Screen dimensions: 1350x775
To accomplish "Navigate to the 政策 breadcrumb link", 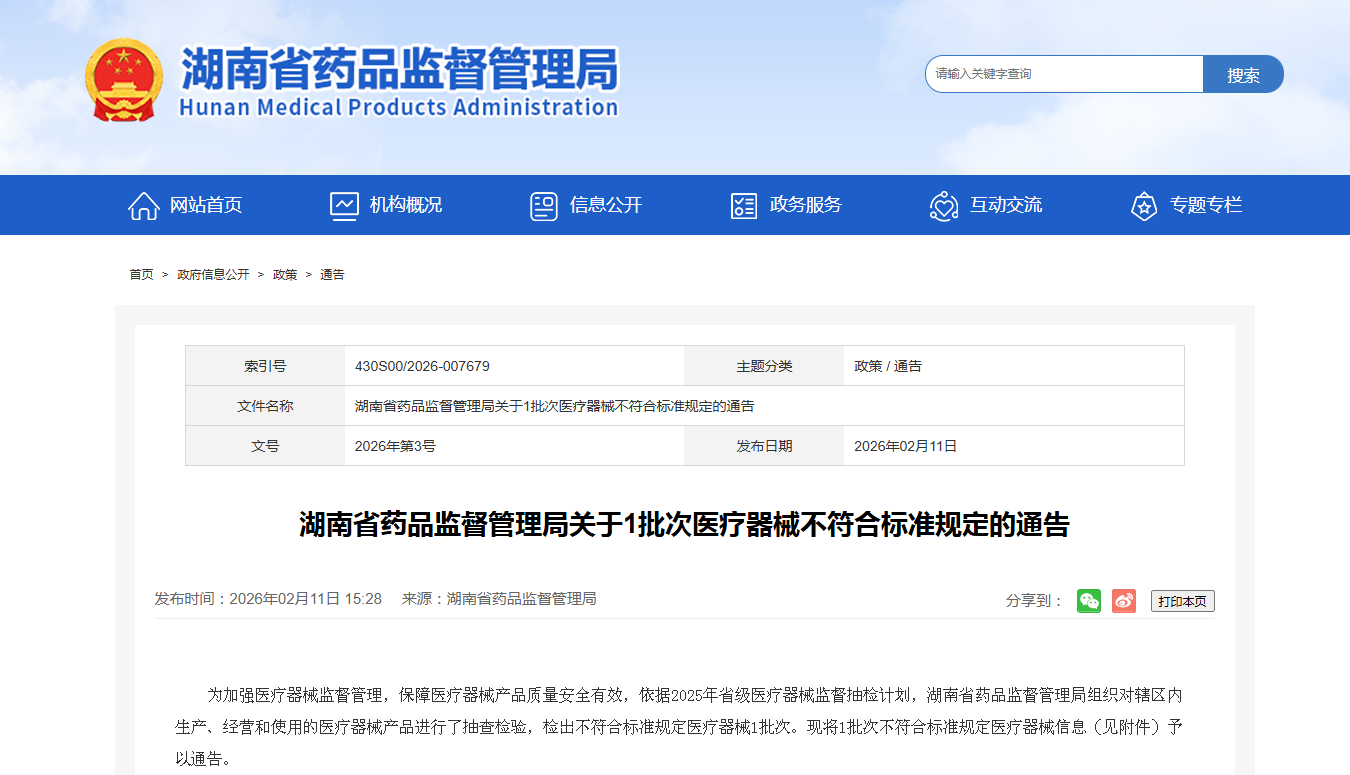I will (285, 274).
